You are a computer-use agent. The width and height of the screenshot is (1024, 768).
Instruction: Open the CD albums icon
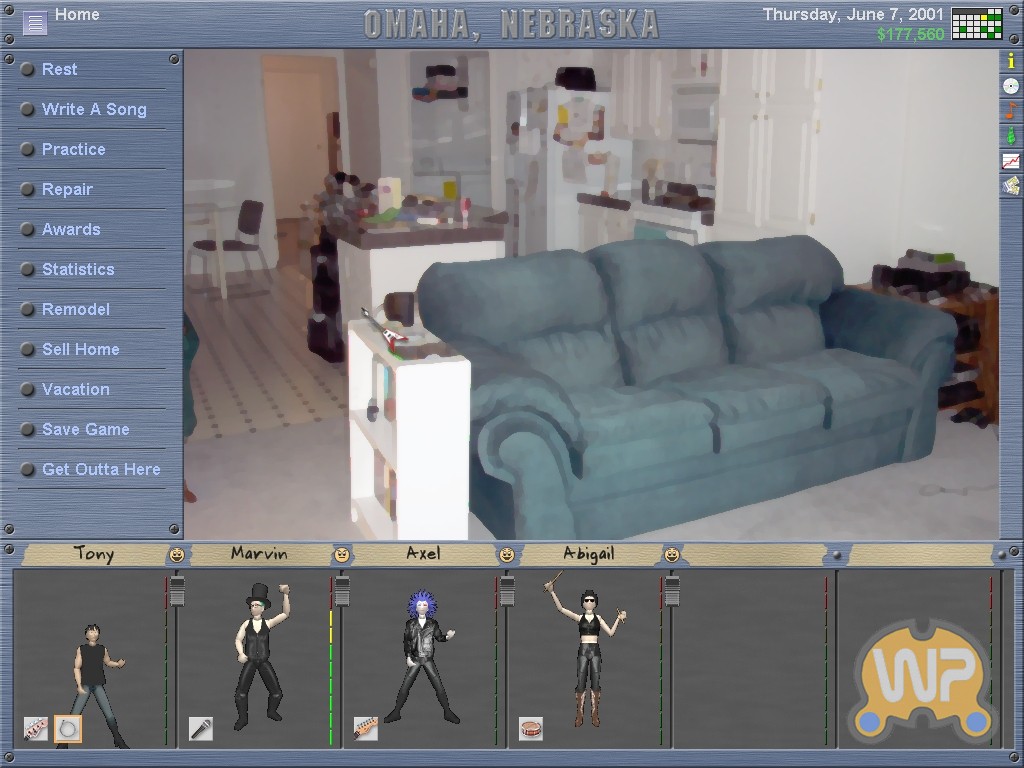[x=1011, y=86]
